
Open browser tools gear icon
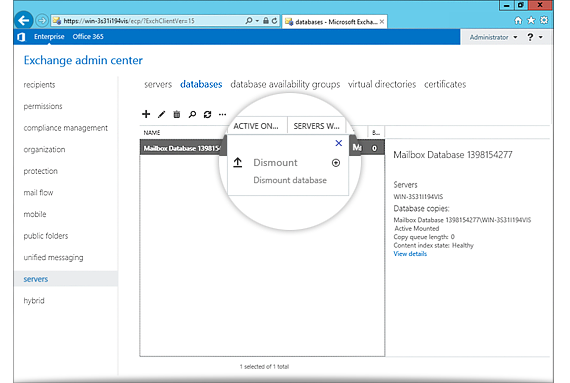coord(544,20)
